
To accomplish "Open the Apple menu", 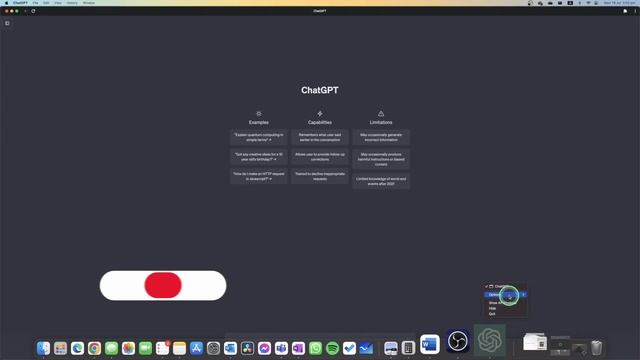I will (6, 3).
